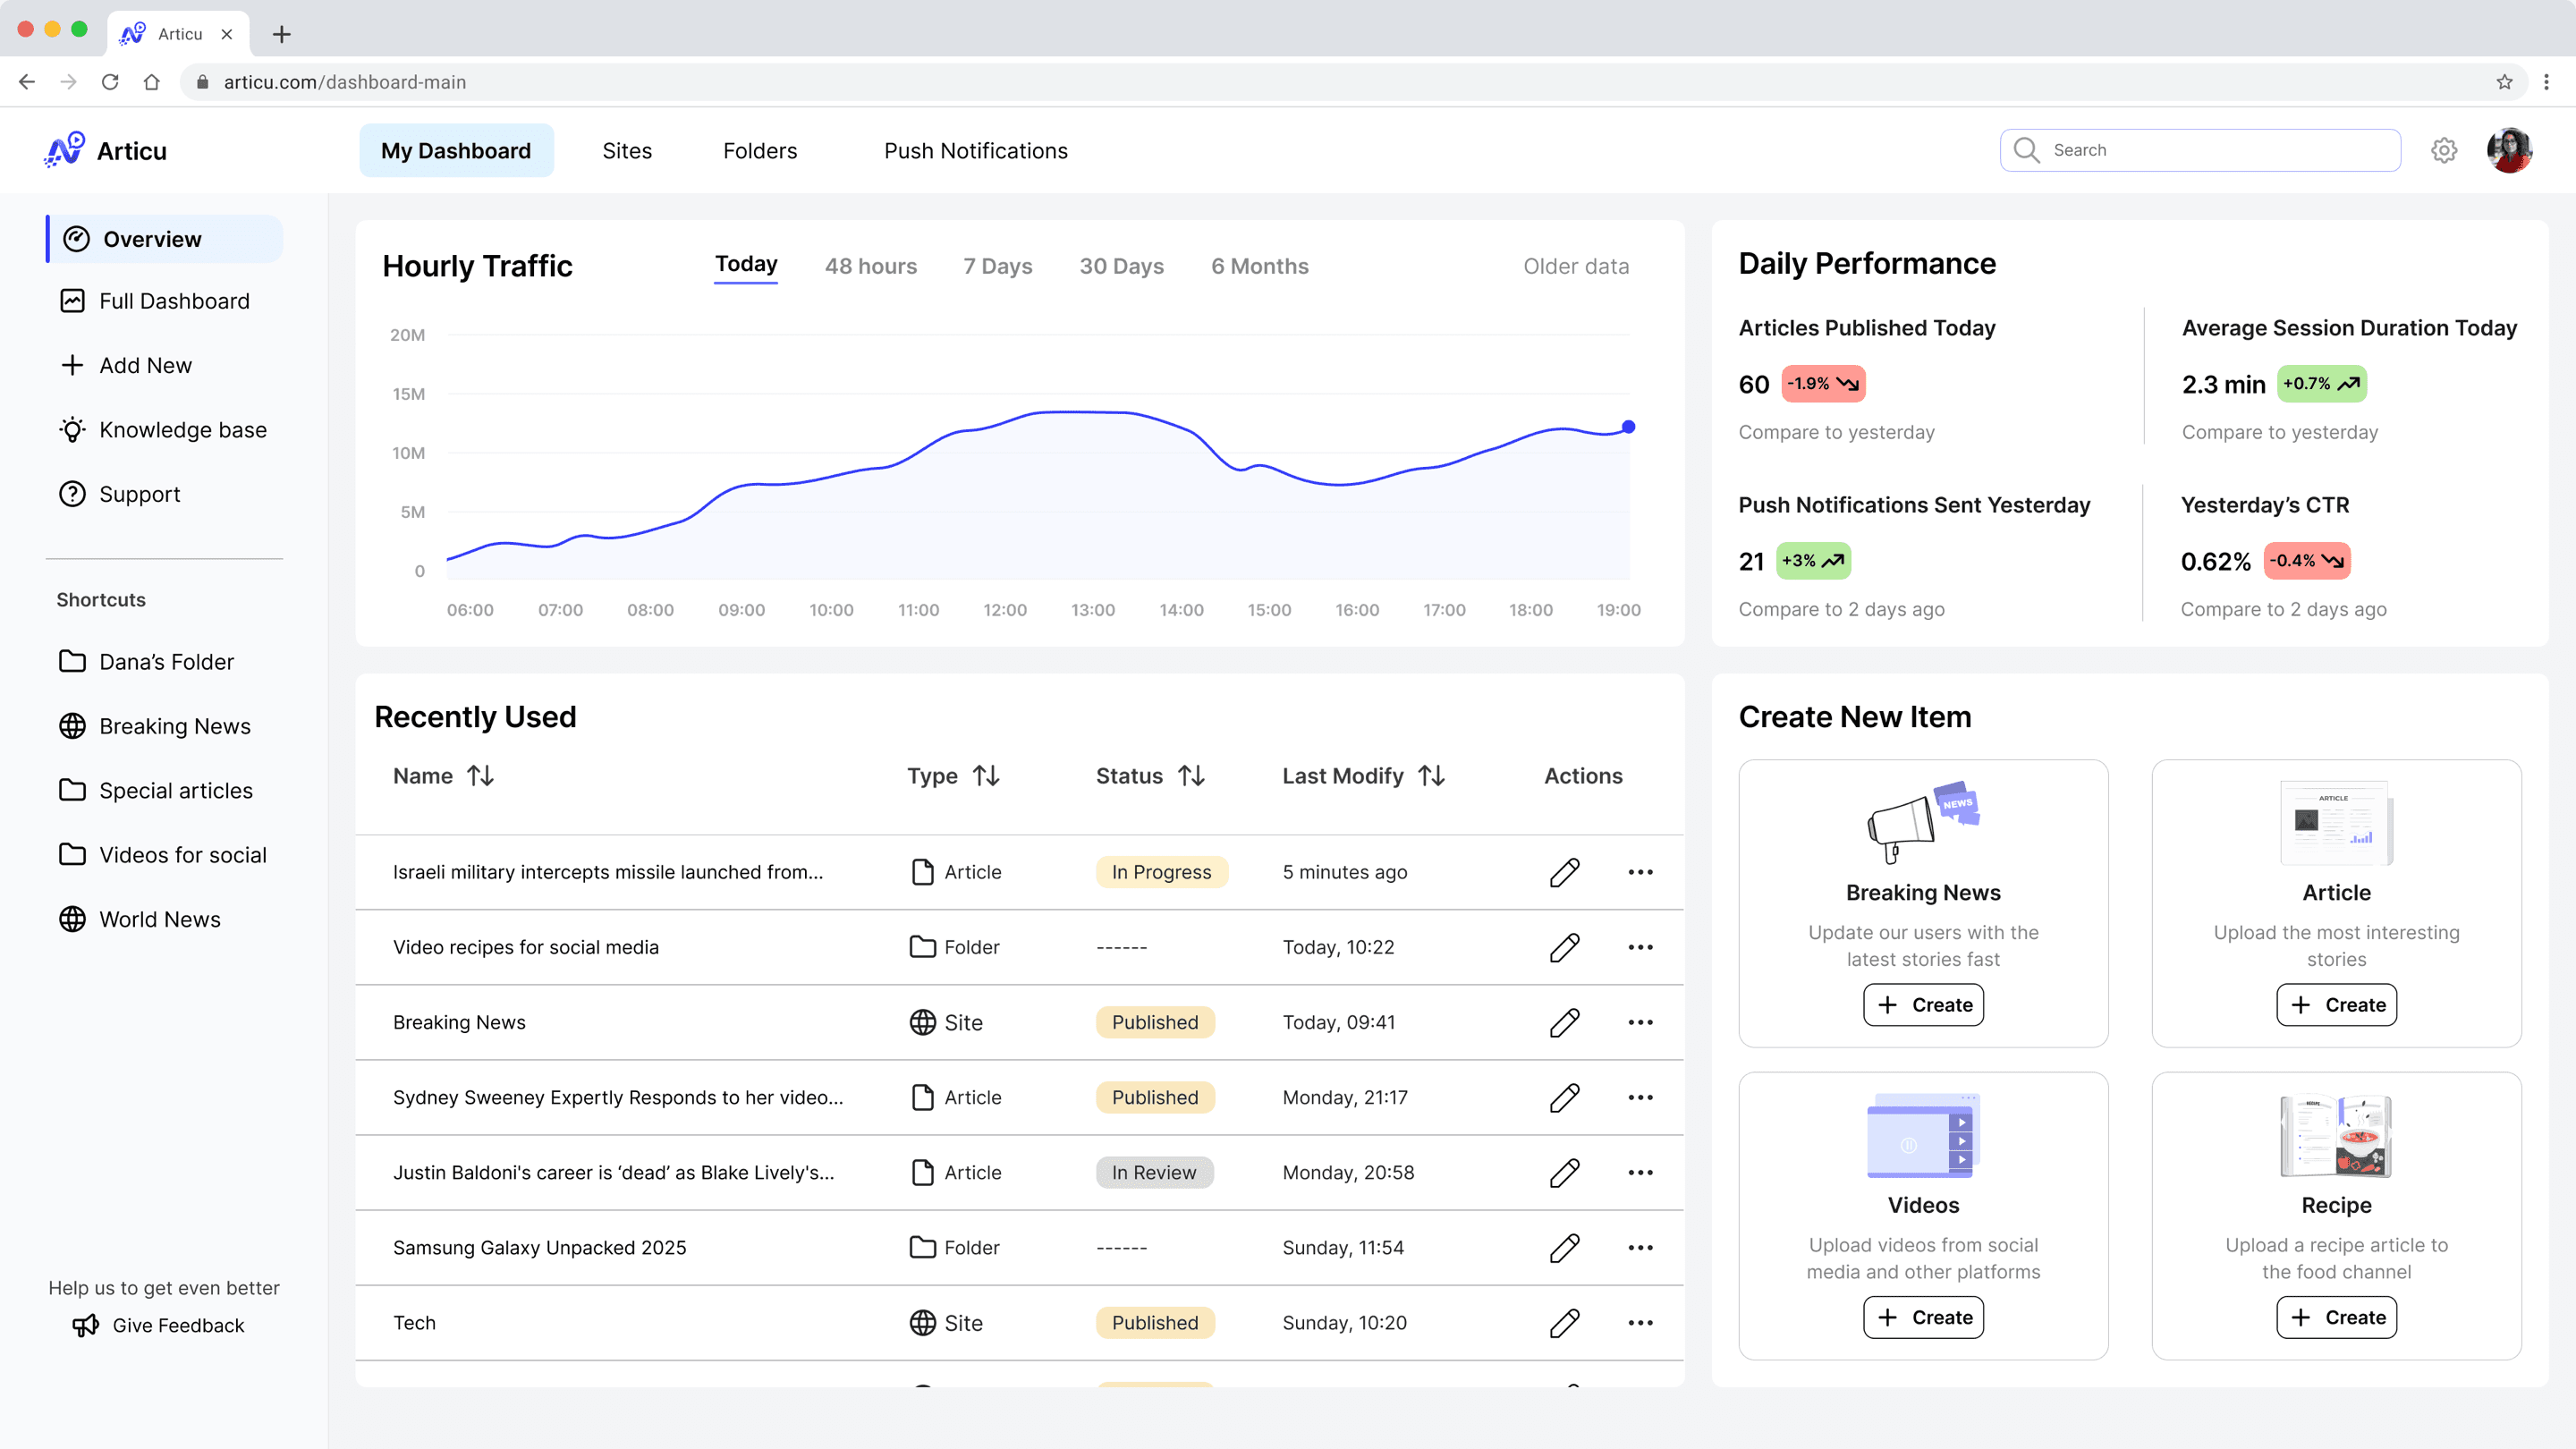Click Add New in sidebar
2576x1449 pixels.
126,365
